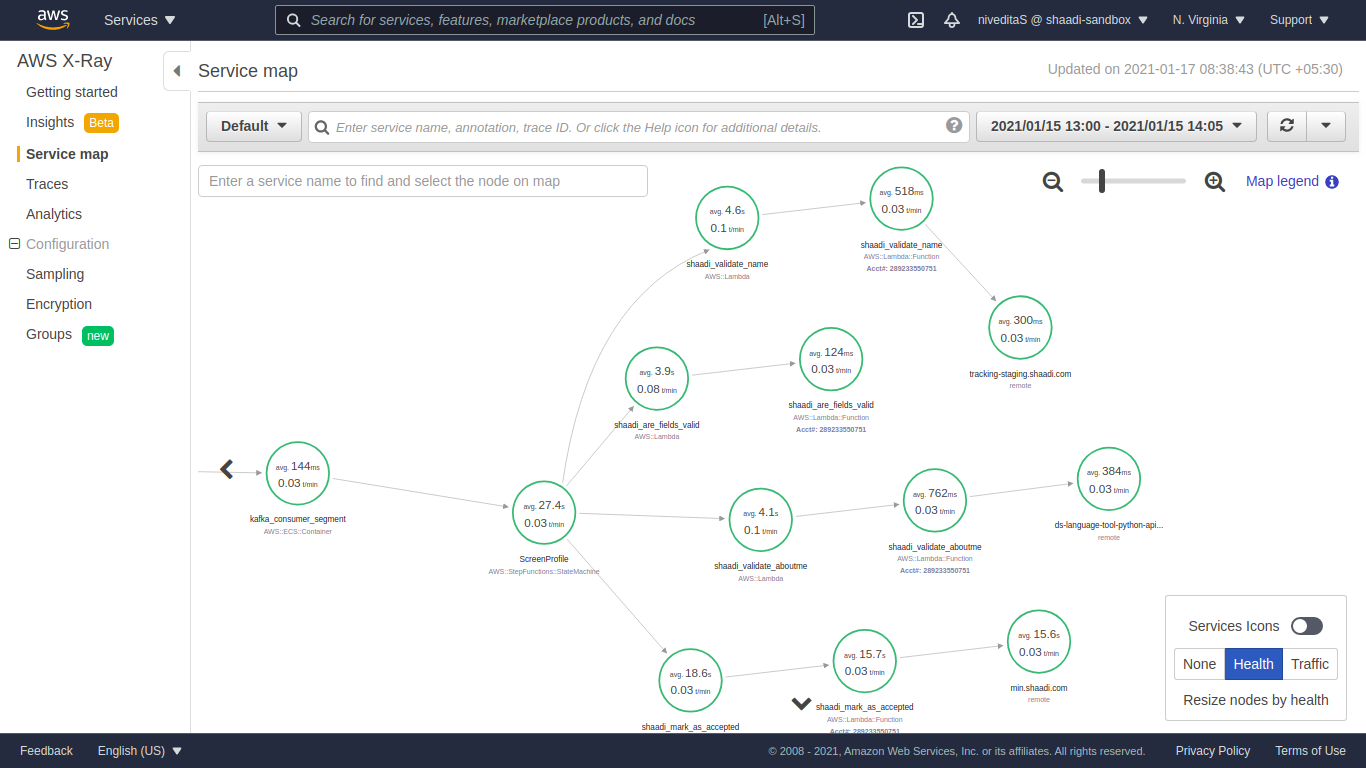1366x768 pixels.
Task: Open the Default group dropdown
Action: (253, 126)
